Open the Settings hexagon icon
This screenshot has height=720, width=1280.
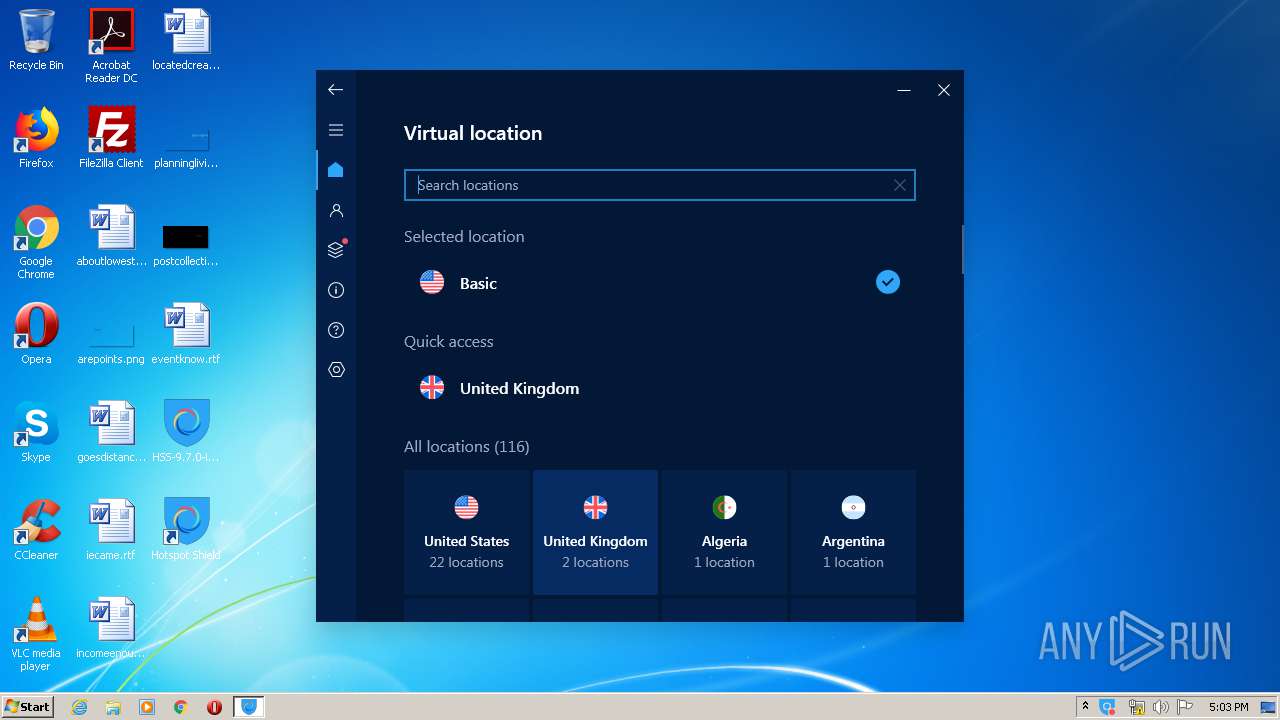pos(336,370)
